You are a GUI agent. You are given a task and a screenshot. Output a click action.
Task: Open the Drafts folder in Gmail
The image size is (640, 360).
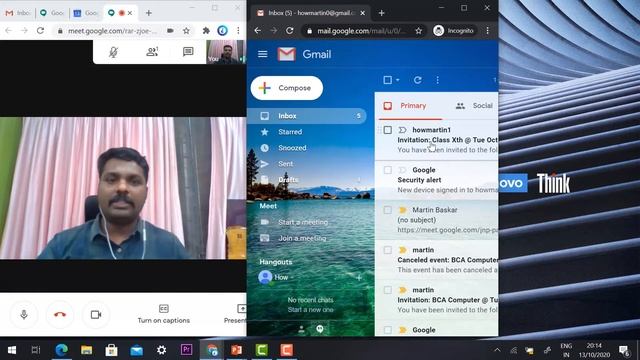[288, 180]
